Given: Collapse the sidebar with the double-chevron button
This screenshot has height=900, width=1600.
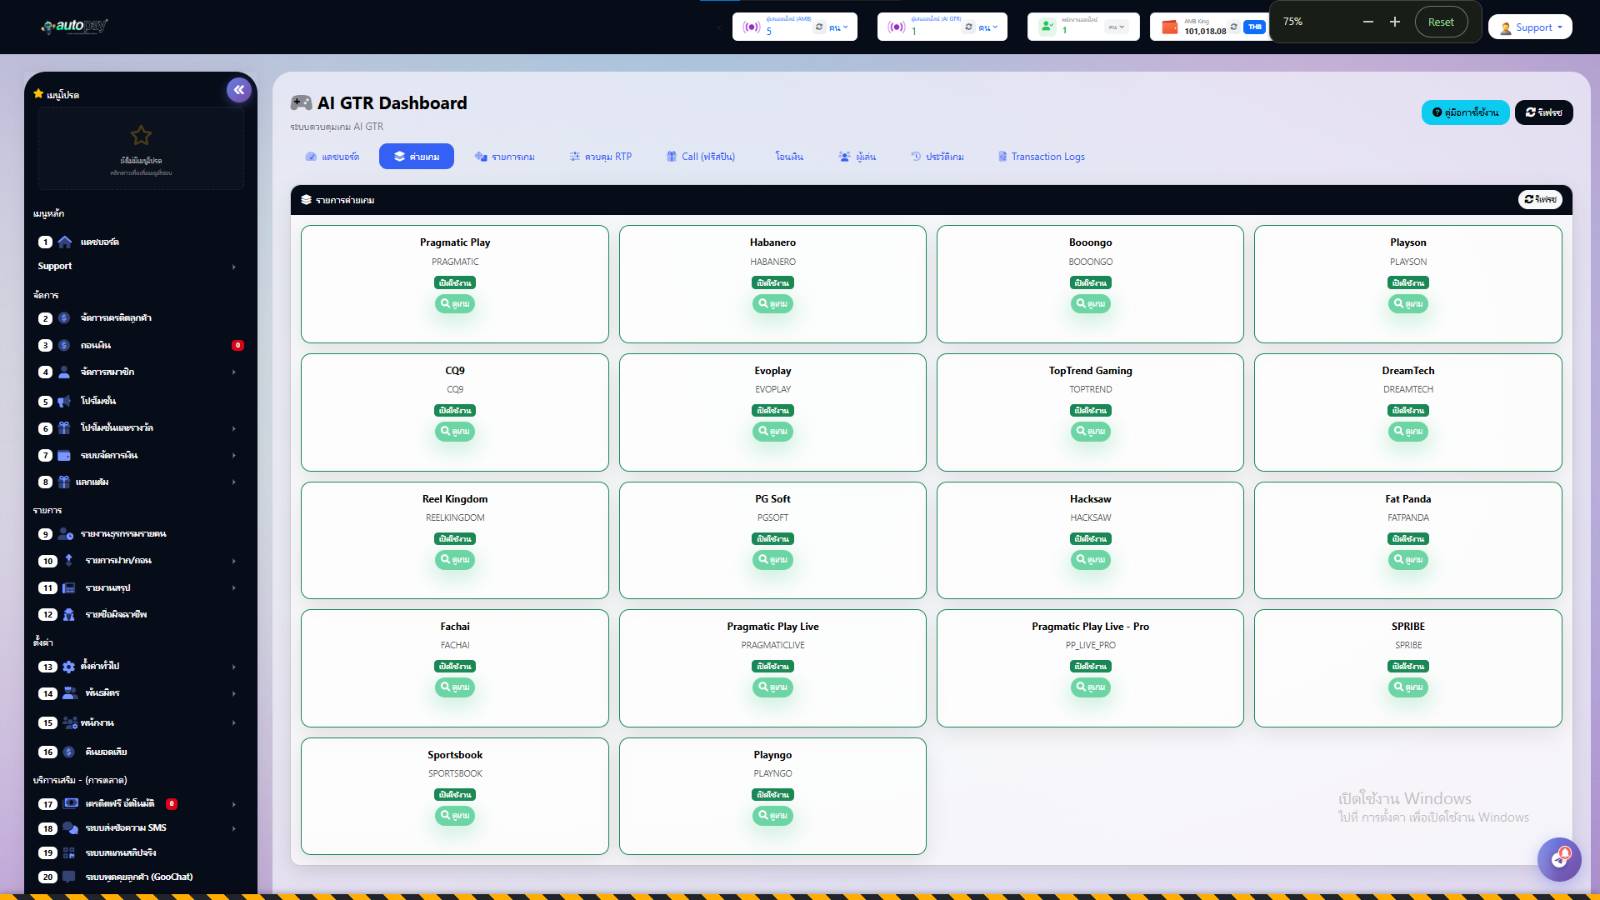Looking at the screenshot, I should coord(239,90).
